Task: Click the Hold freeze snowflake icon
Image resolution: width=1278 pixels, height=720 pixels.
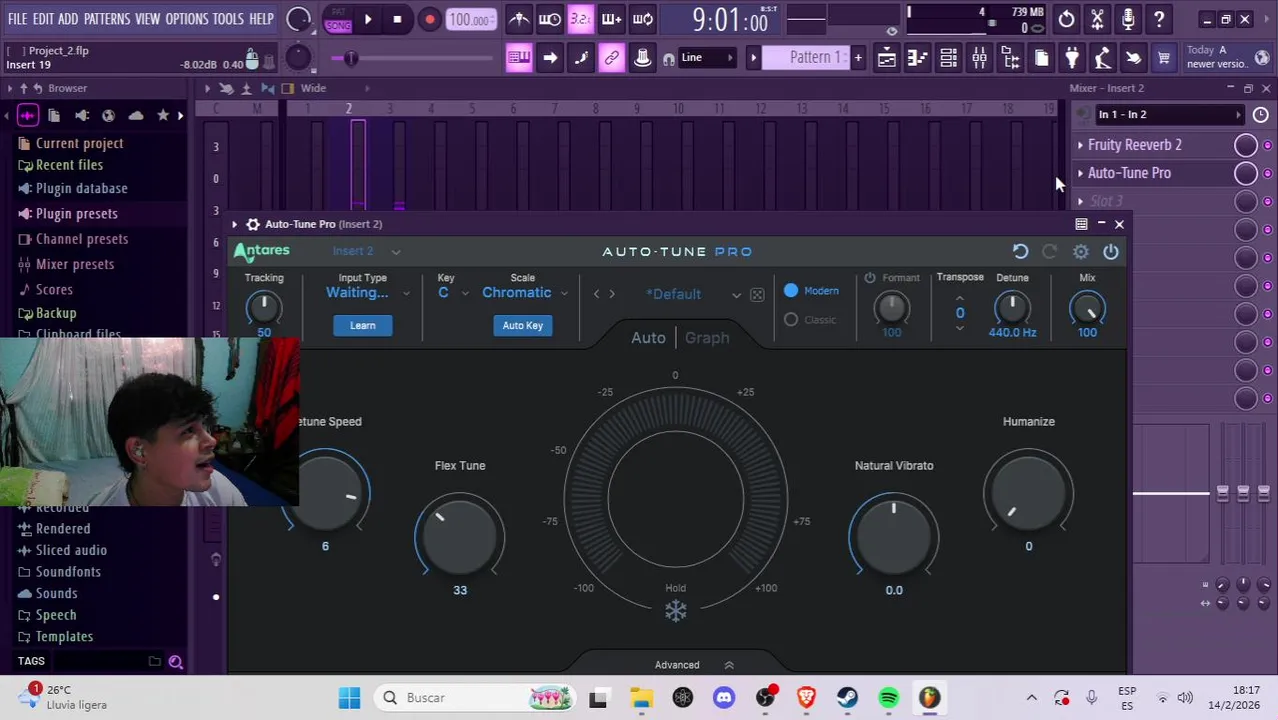Action: (x=676, y=611)
